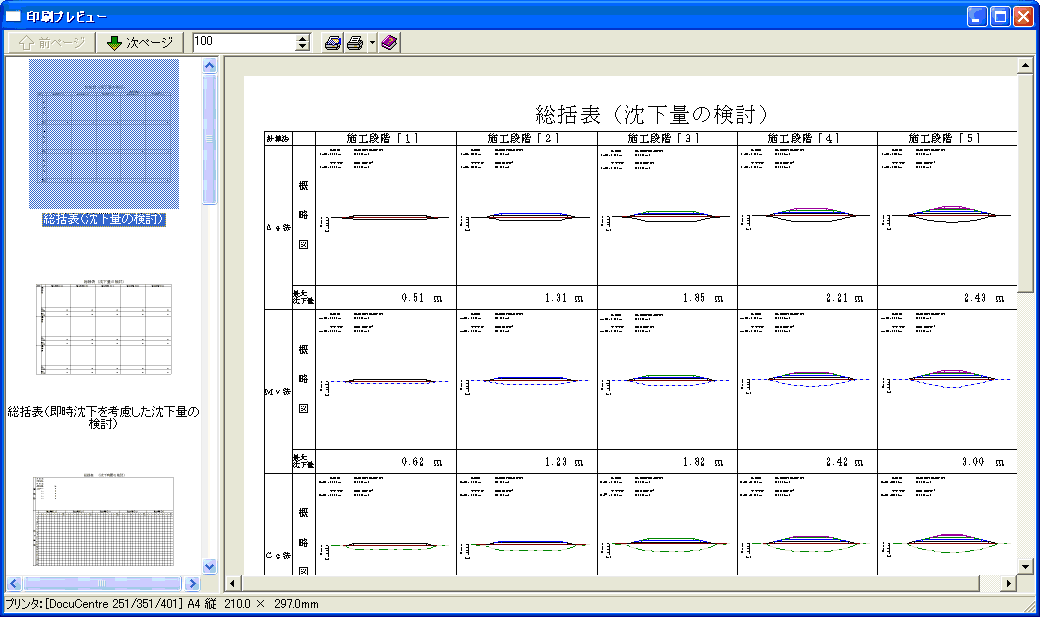Click the preview pane scroll right arrow
This screenshot has height=617, width=1040.
[1009, 584]
